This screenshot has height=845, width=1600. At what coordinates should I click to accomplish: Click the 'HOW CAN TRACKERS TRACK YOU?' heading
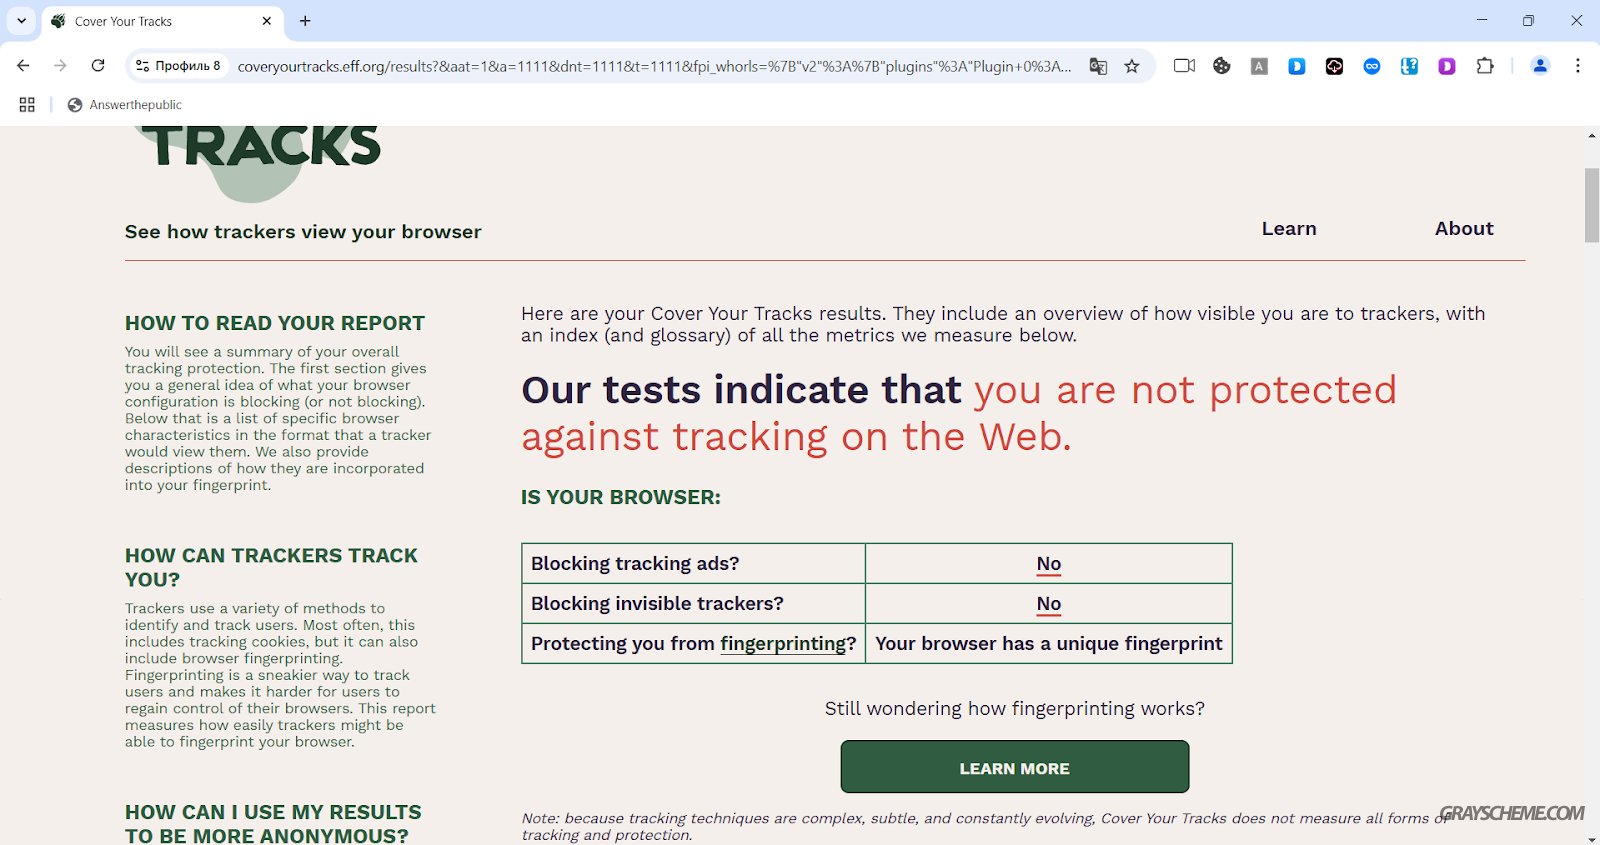(271, 567)
